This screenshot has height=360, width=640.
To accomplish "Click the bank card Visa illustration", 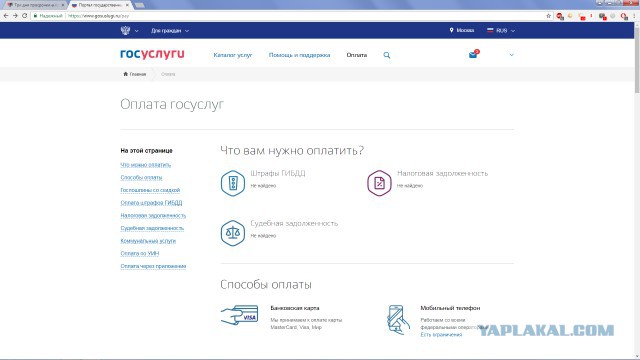I will 240,315.
